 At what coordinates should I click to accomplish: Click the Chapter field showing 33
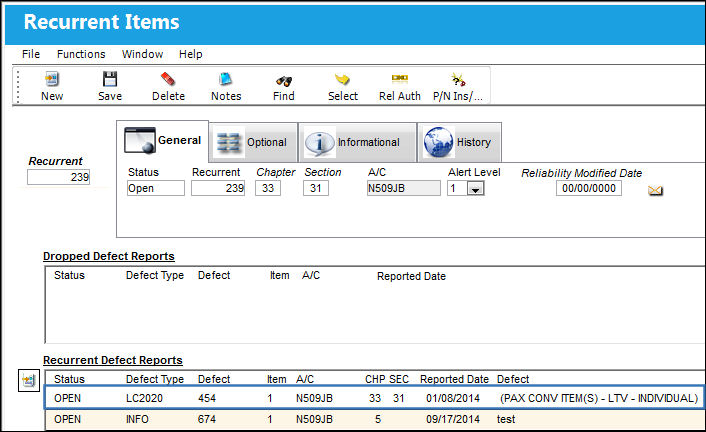[x=268, y=188]
